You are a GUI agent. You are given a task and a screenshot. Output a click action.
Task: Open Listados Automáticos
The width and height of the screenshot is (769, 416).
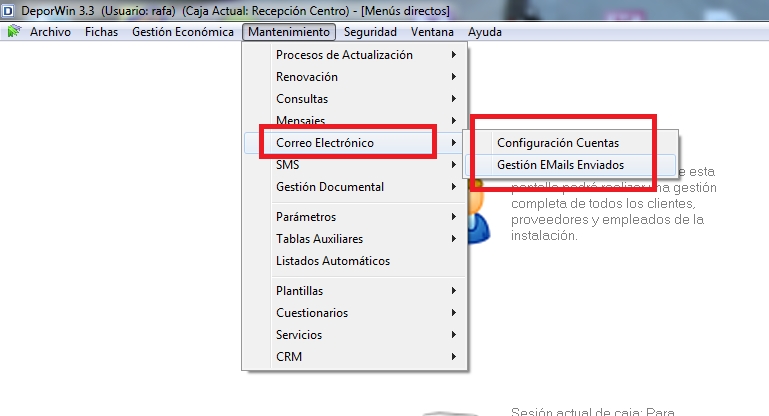pyautogui.click(x=354, y=261)
